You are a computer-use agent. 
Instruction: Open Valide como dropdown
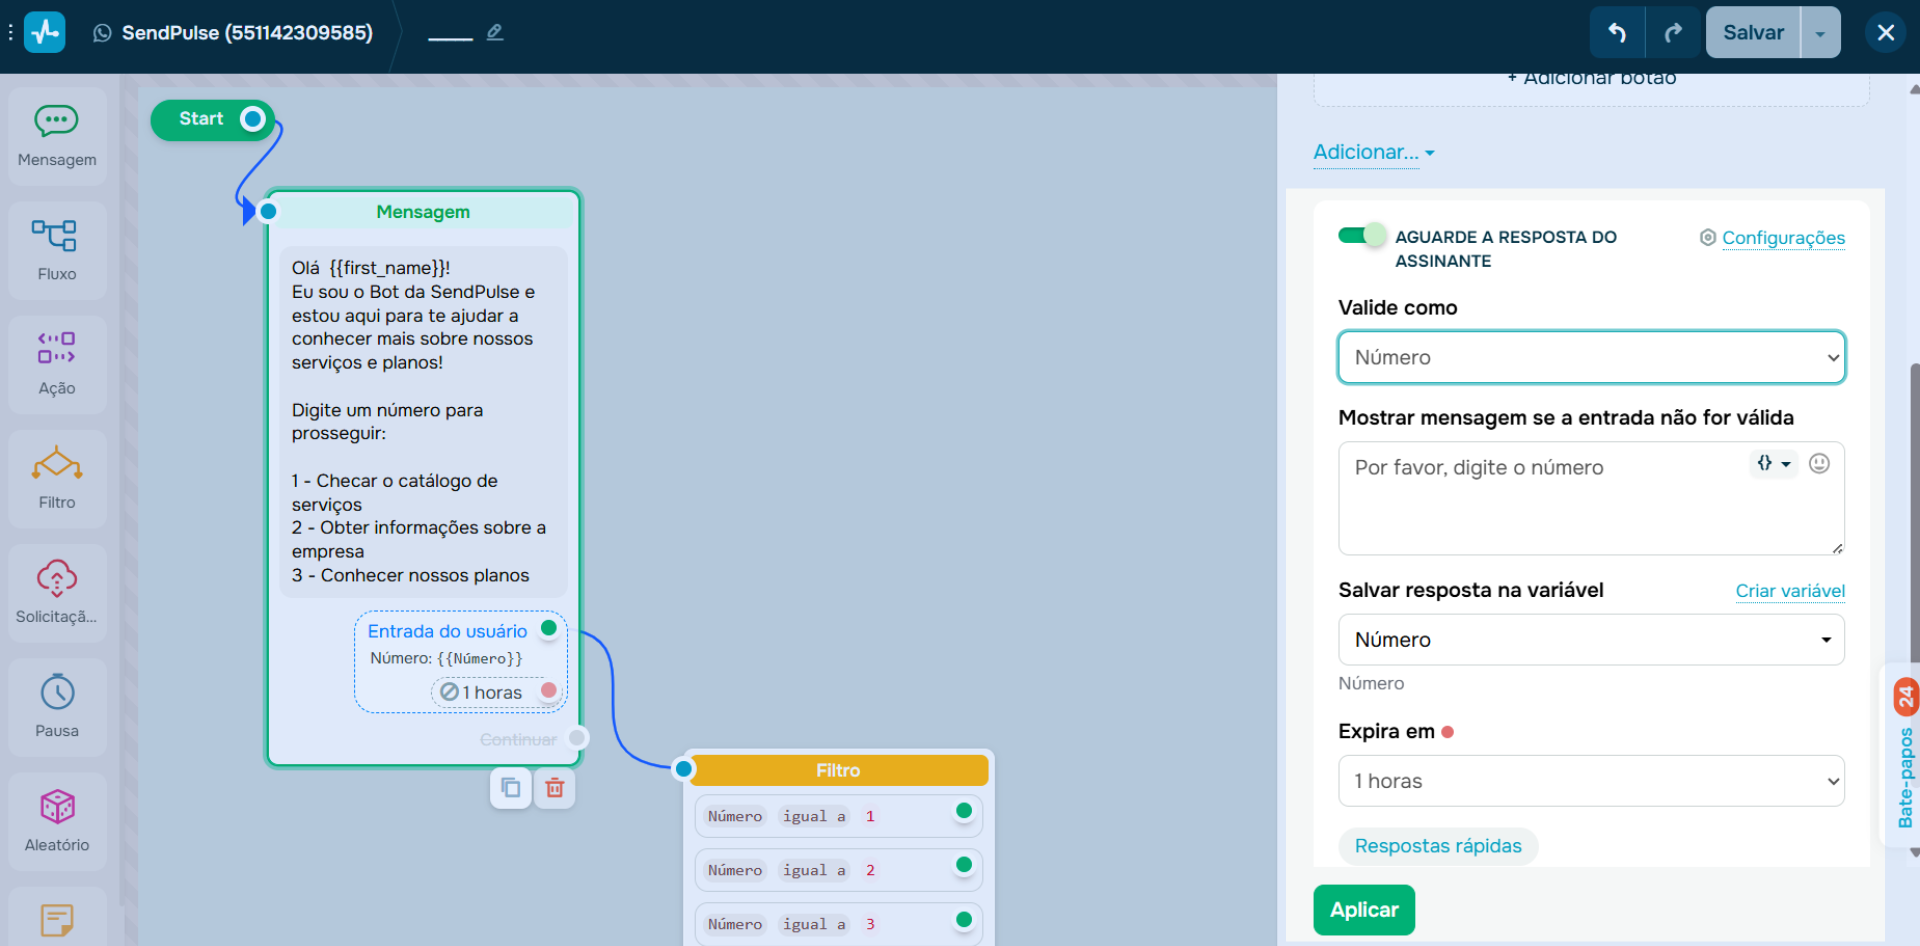pos(1591,357)
